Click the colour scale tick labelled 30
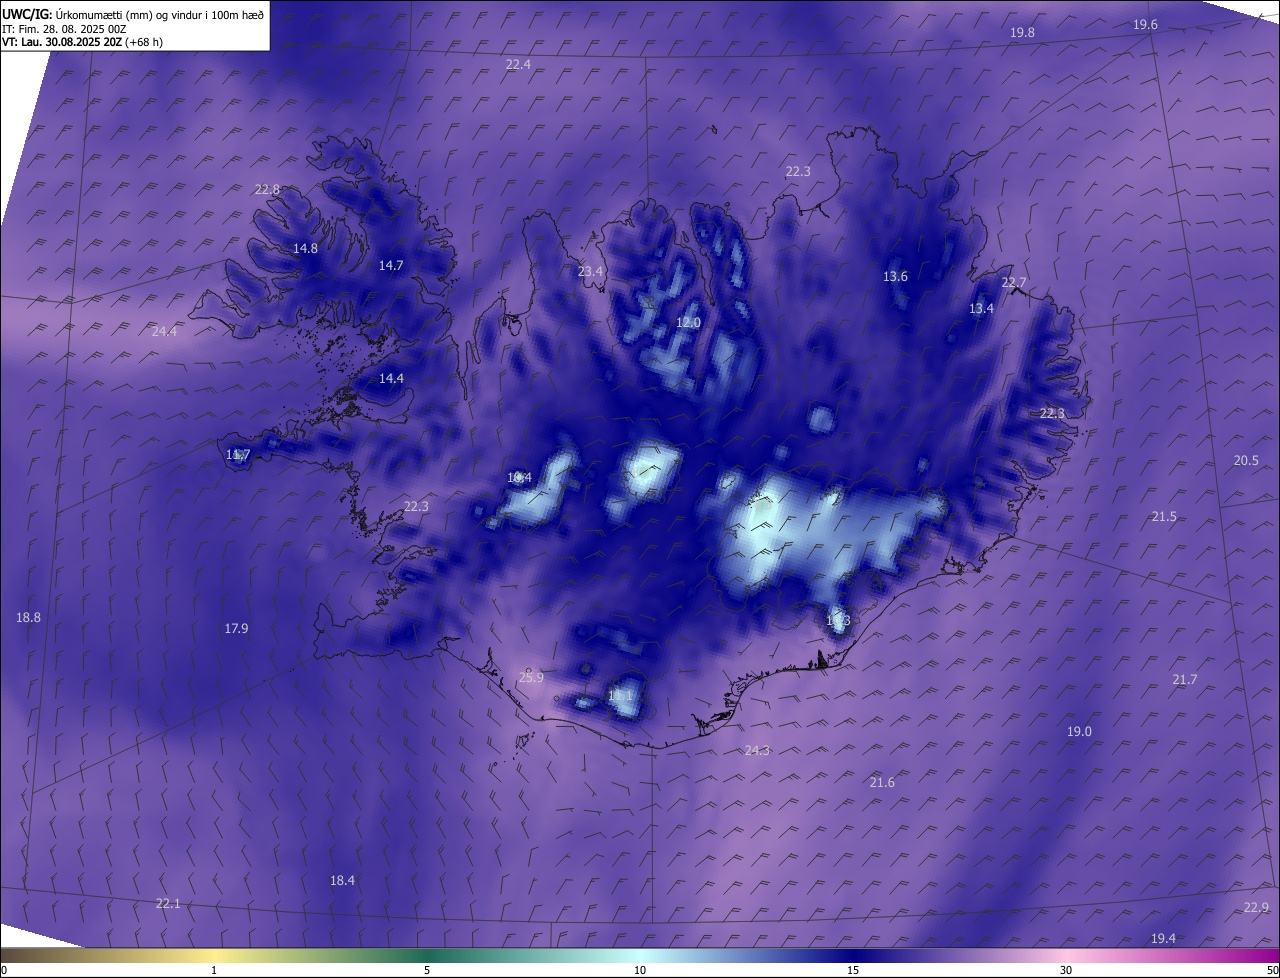The image size is (1280, 978). tap(1066, 970)
